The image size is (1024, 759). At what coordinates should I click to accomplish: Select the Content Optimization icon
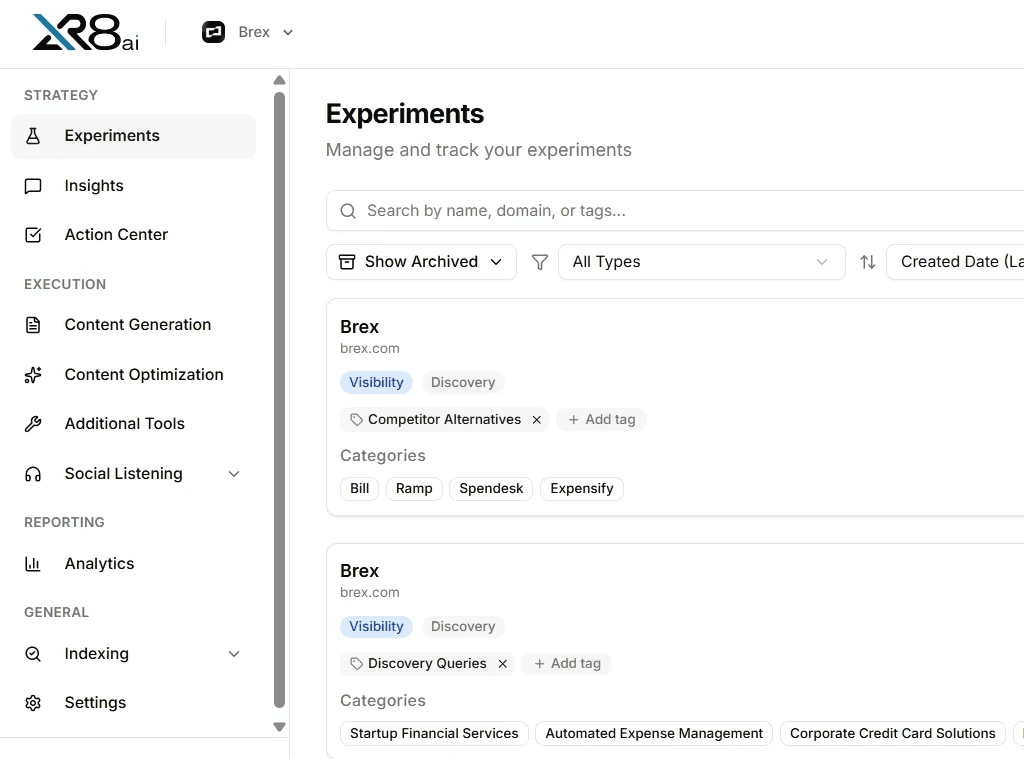33,374
